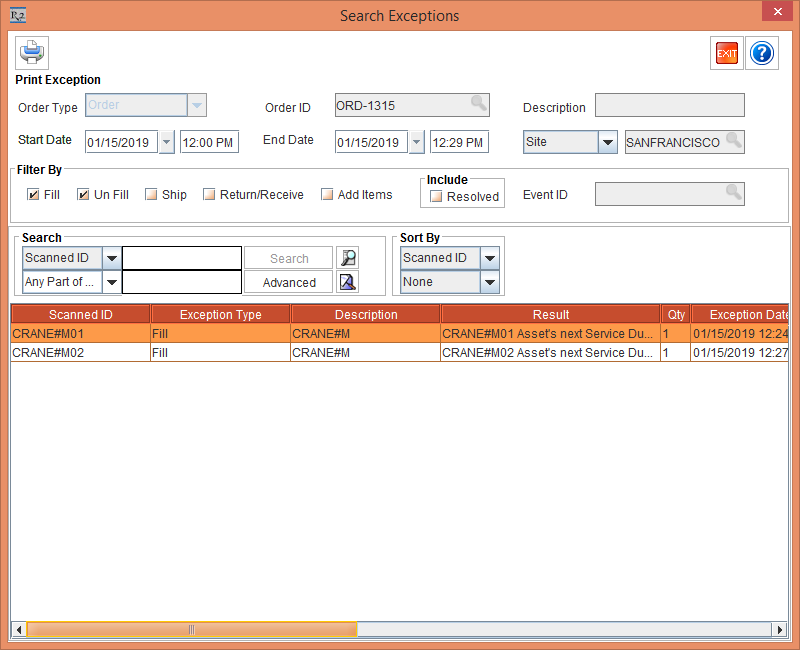Click the Print Exception printer icon
Screen dimensions: 800x650
pyautogui.click(x=32, y=52)
